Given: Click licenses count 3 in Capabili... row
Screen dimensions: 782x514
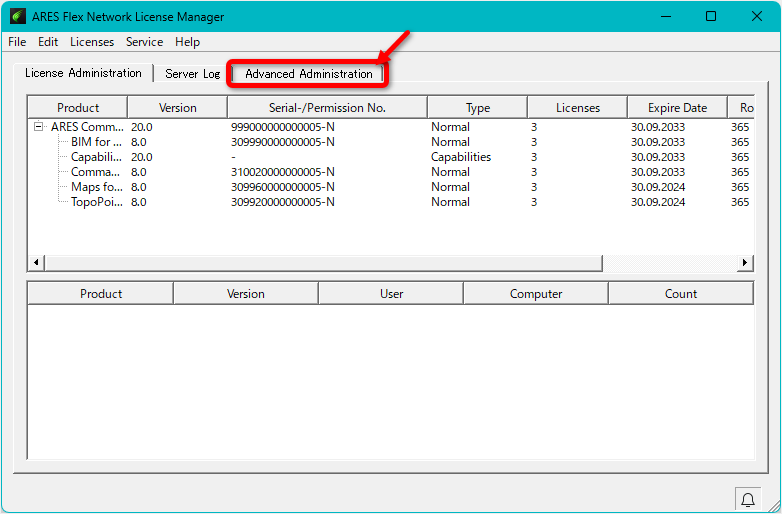Looking at the screenshot, I should pyautogui.click(x=534, y=157).
